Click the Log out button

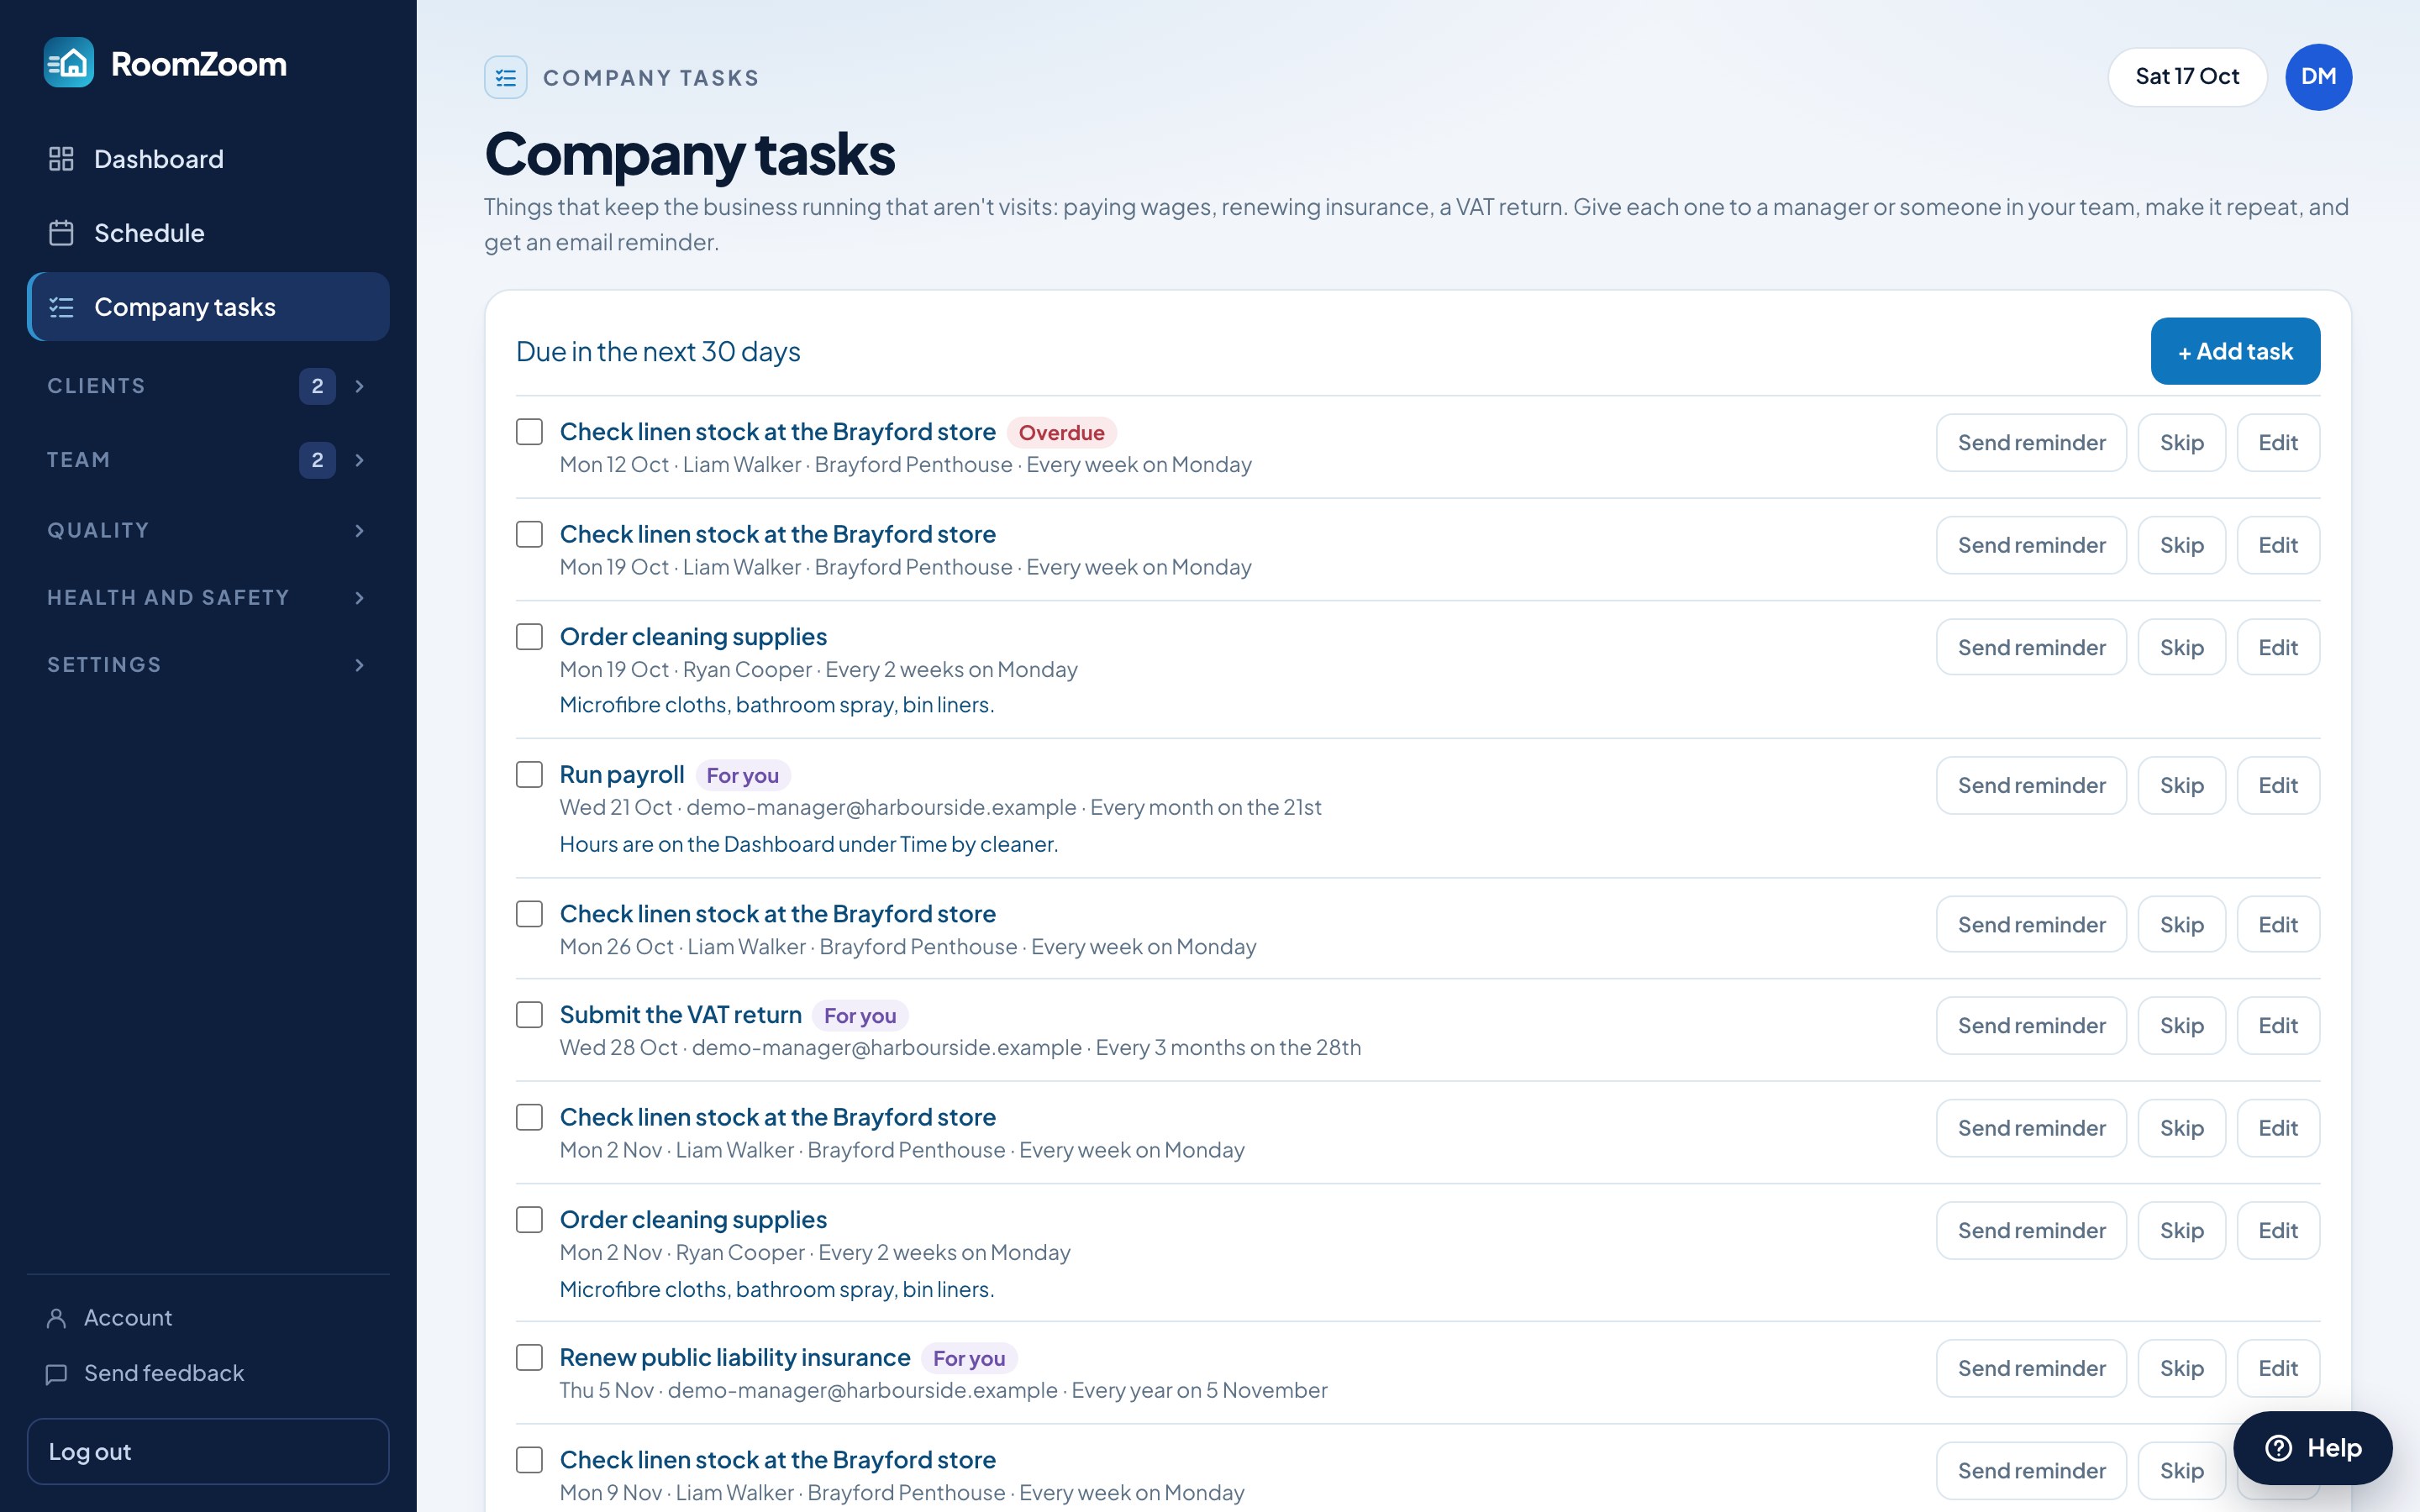[208, 1452]
